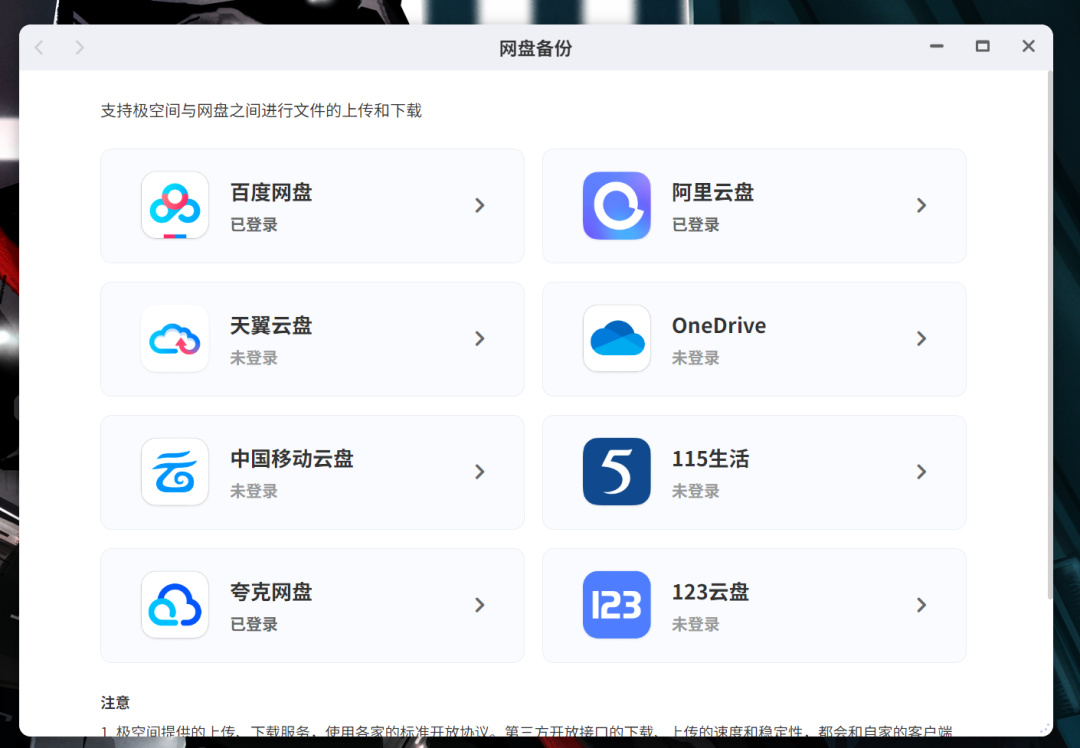Click the 天翼云盘 title text
Screen dimensions: 1080x748
click(271, 325)
